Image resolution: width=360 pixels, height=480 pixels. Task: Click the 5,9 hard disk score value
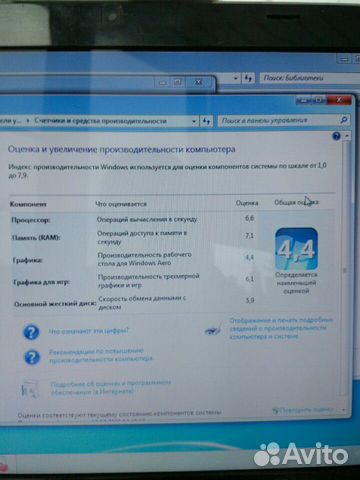point(250,300)
